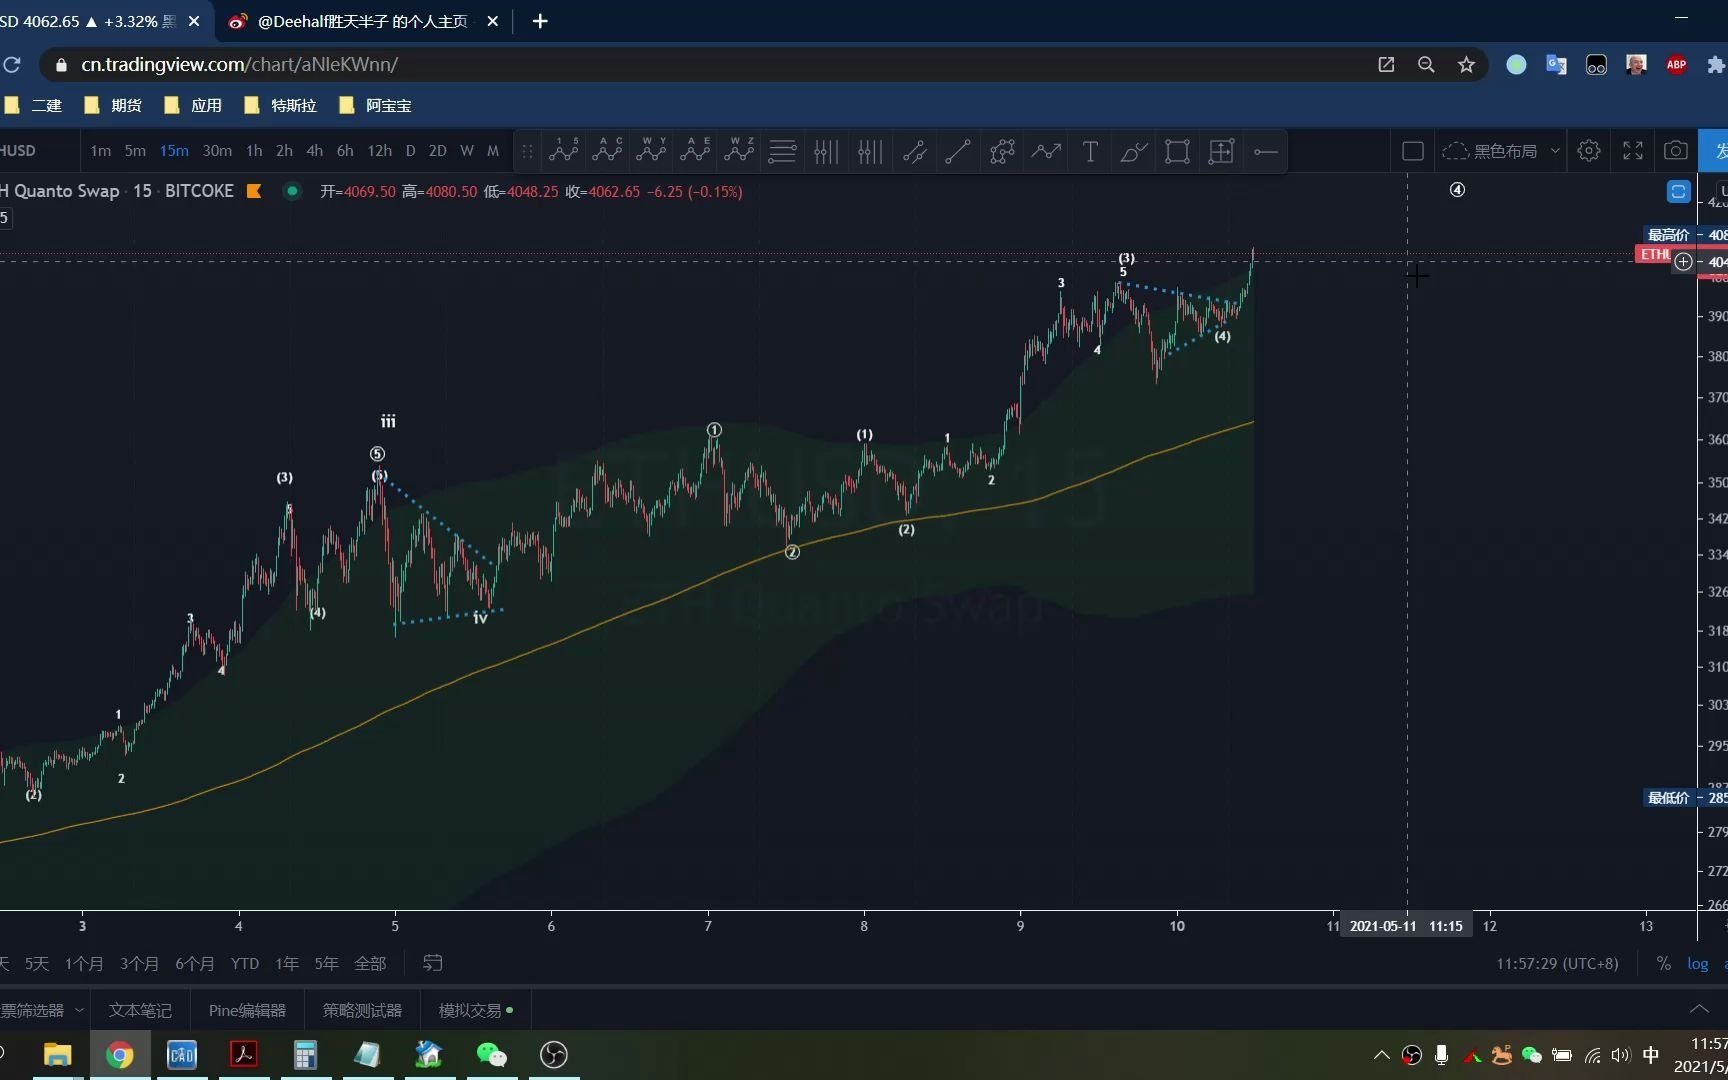
Task: Expand the stock screener dropdown arrow
Action: [x=79, y=1010]
